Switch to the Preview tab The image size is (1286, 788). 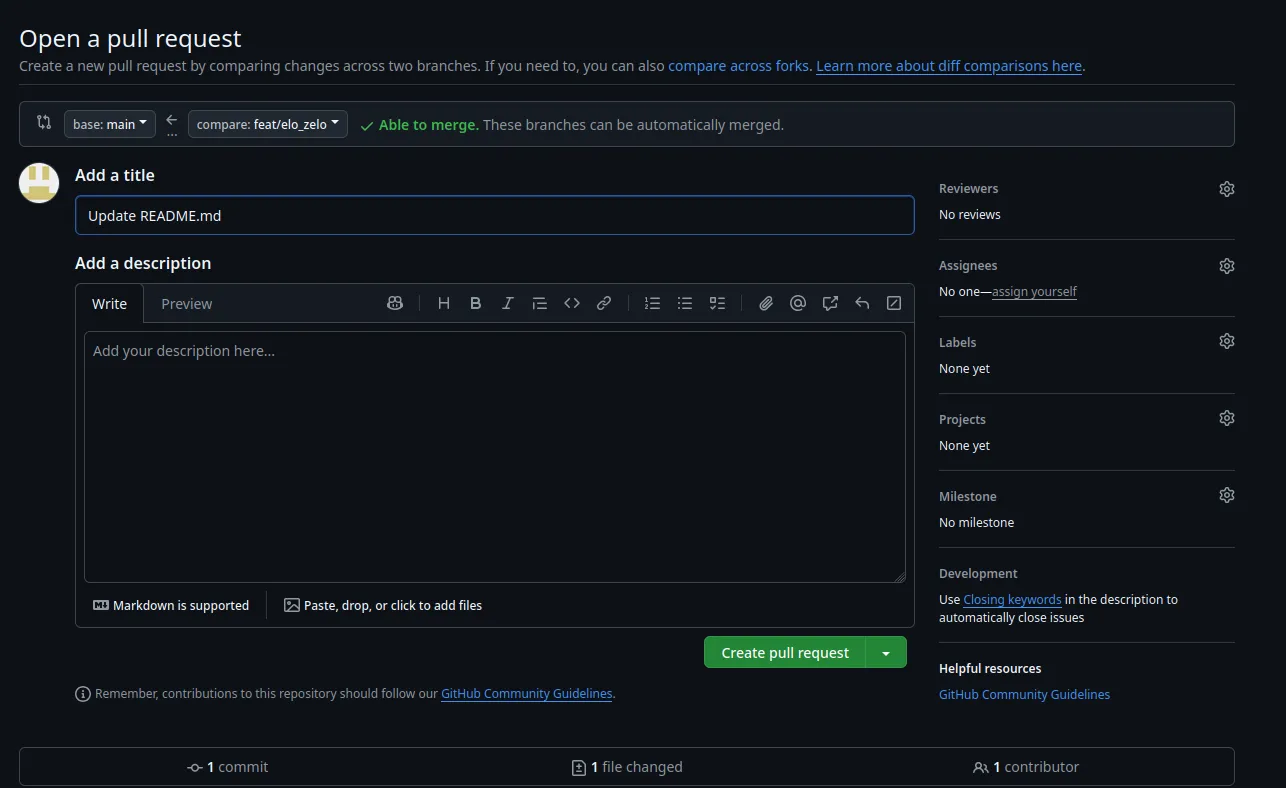tap(186, 303)
